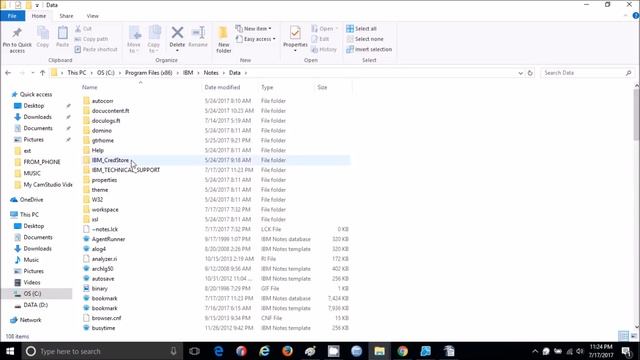Go up one folder level arrow
640x360 pixels.
[42, 73]
